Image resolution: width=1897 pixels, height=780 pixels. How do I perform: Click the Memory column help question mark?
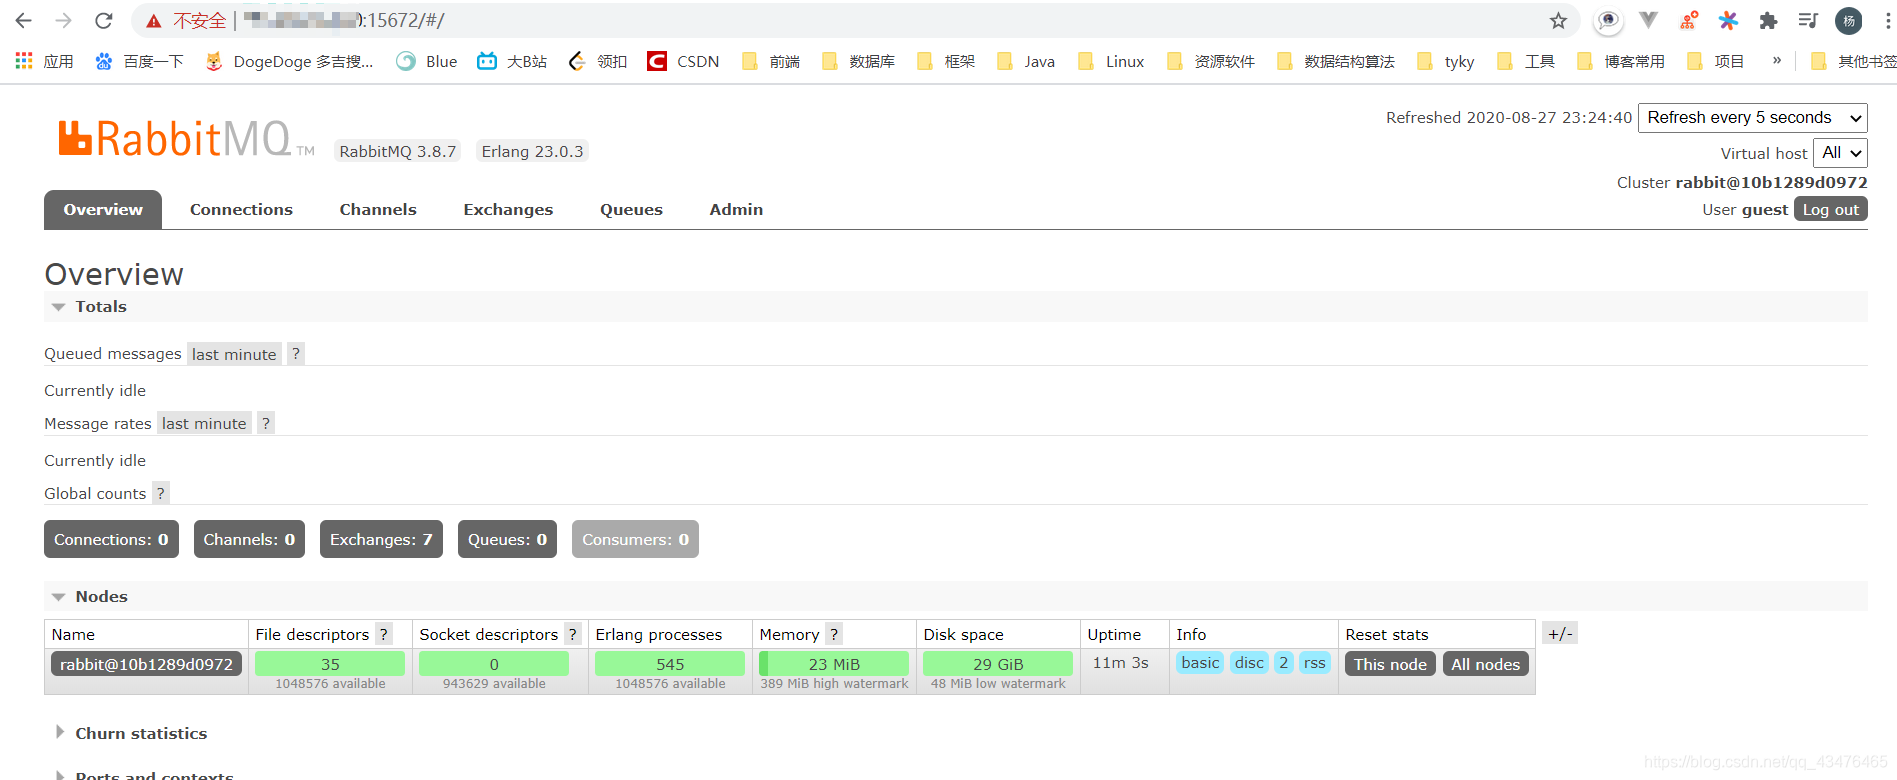pyautogui.click(x=834, y=634)
